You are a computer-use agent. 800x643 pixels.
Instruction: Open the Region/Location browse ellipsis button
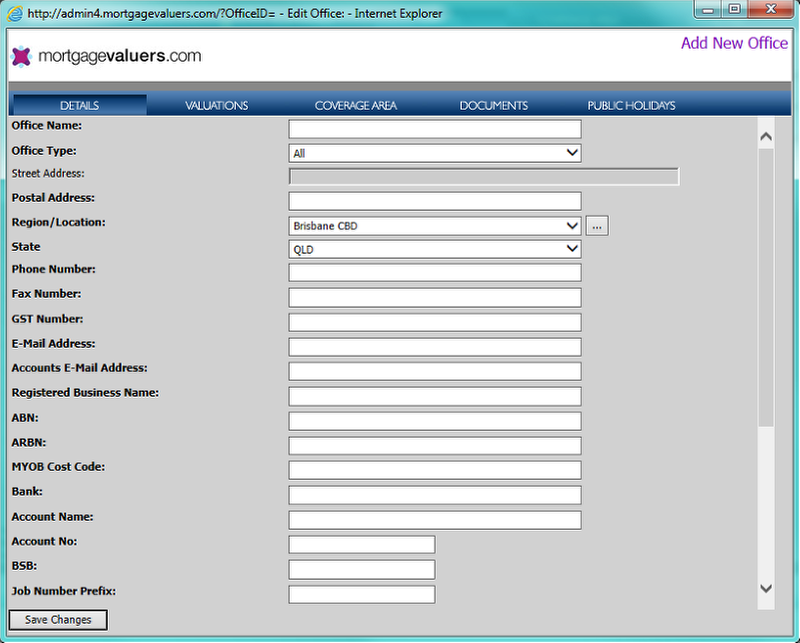click(597, 226)
